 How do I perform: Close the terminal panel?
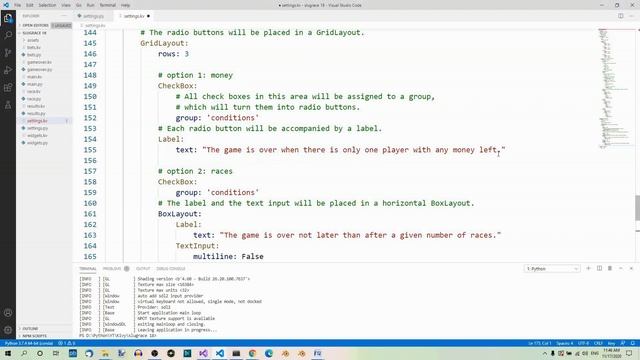631,268
